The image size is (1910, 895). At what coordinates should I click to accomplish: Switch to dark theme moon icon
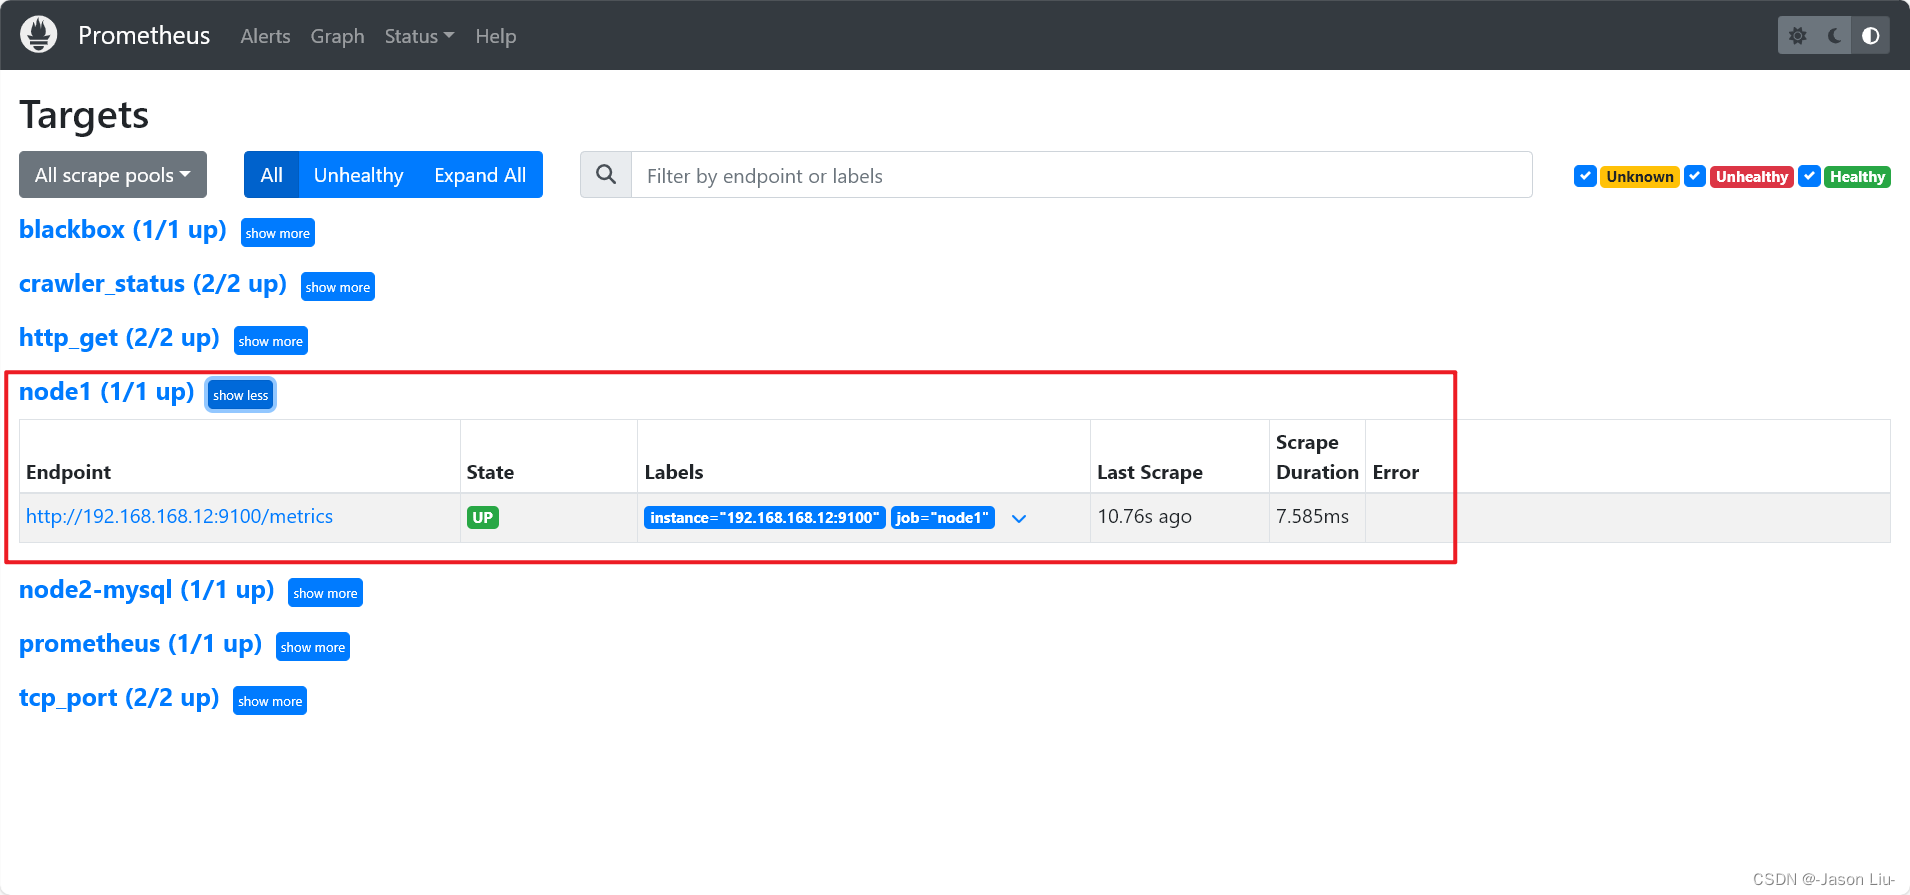1834,36
